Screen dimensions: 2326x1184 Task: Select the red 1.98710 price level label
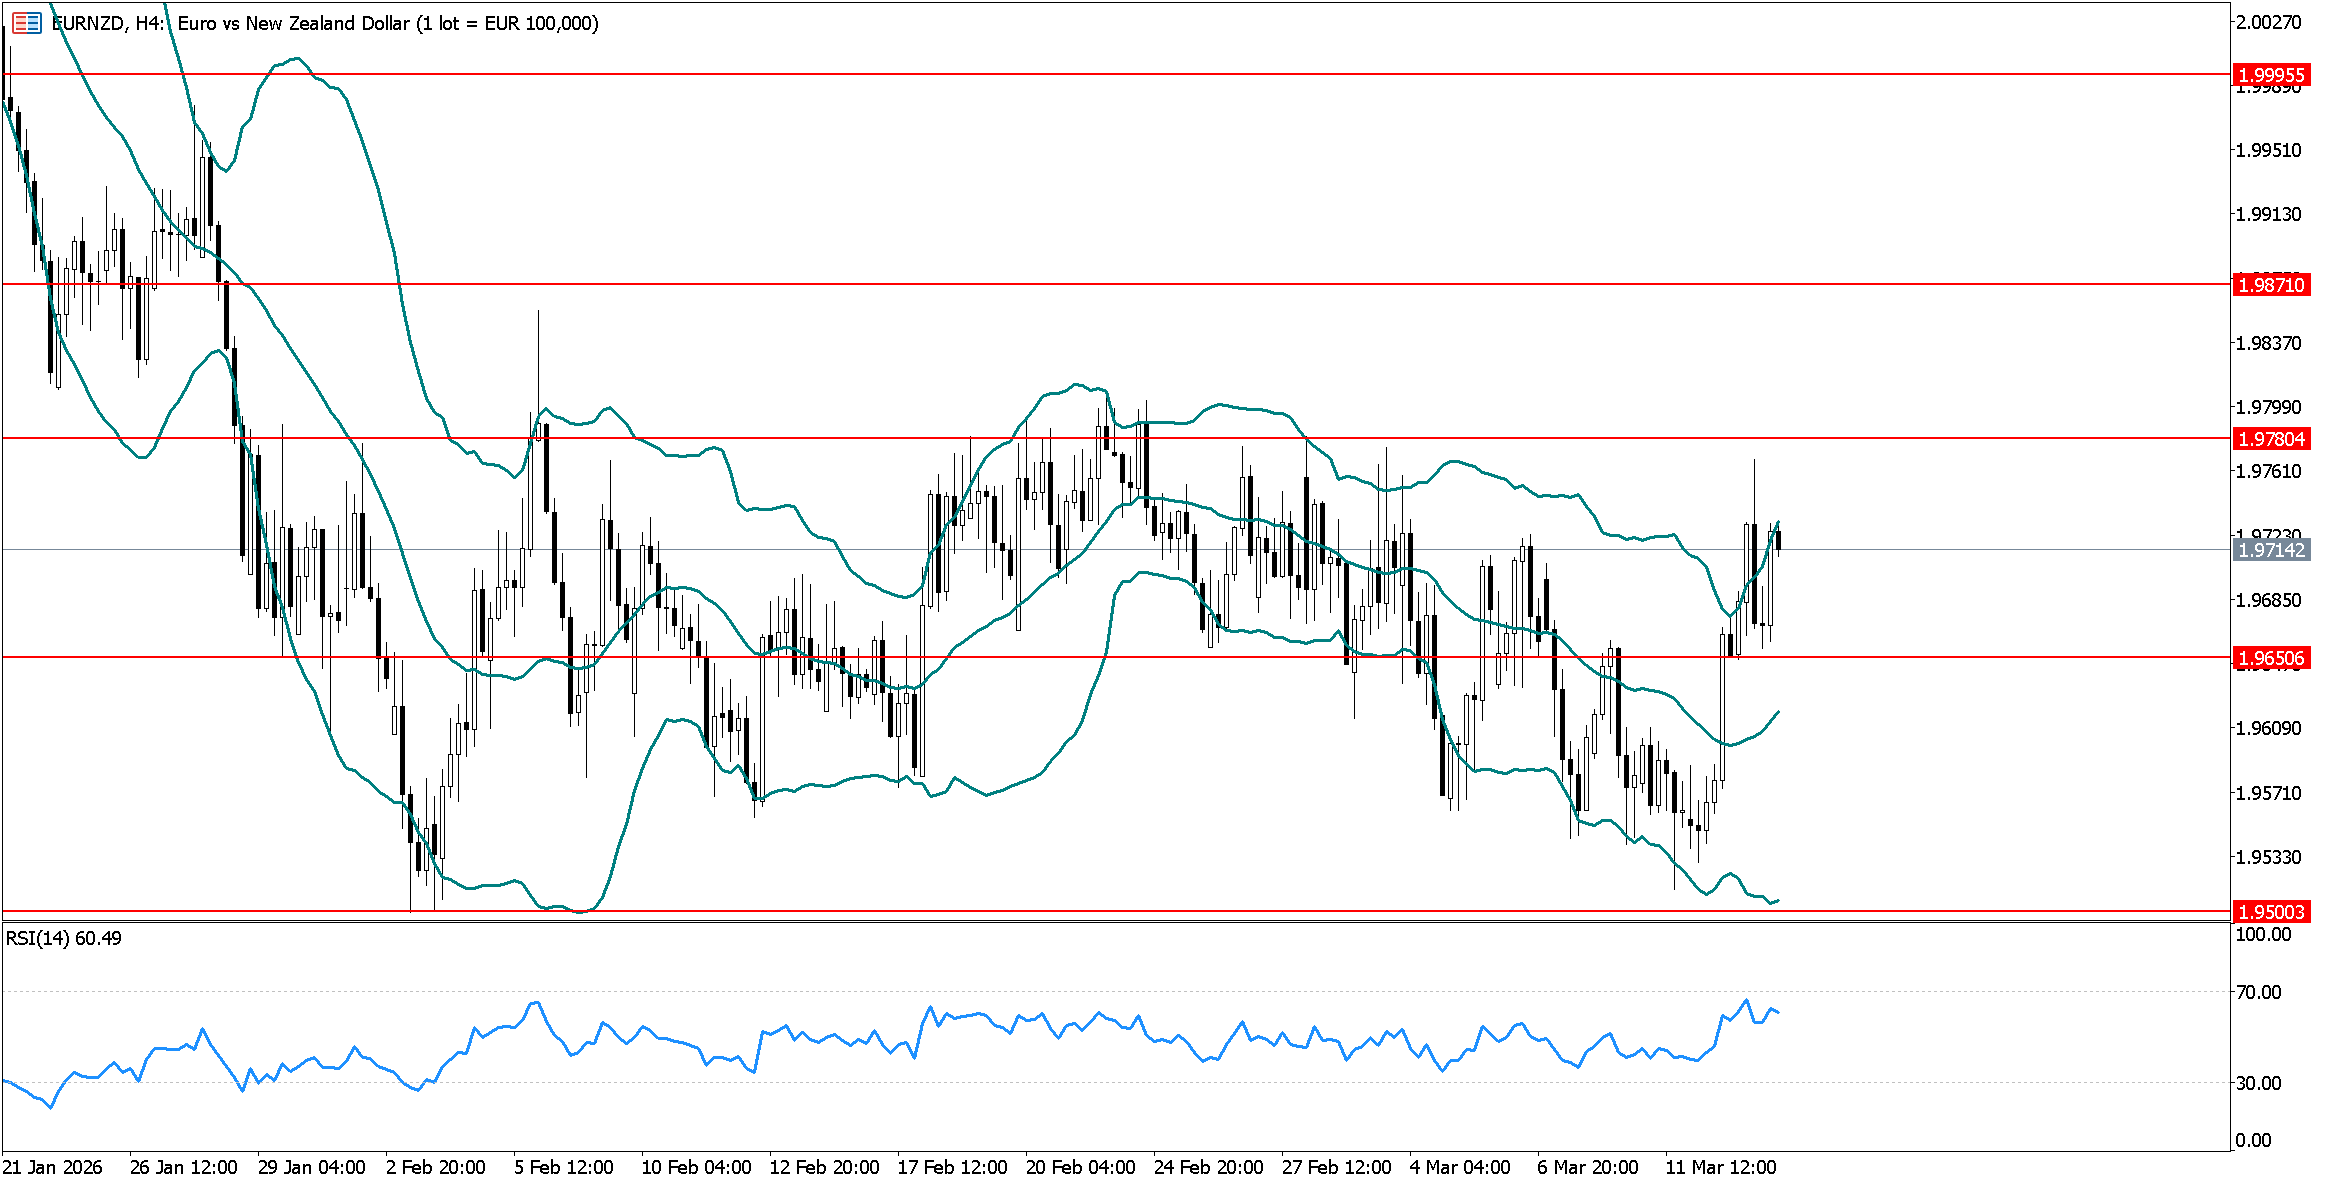(x=2270, y=285)
